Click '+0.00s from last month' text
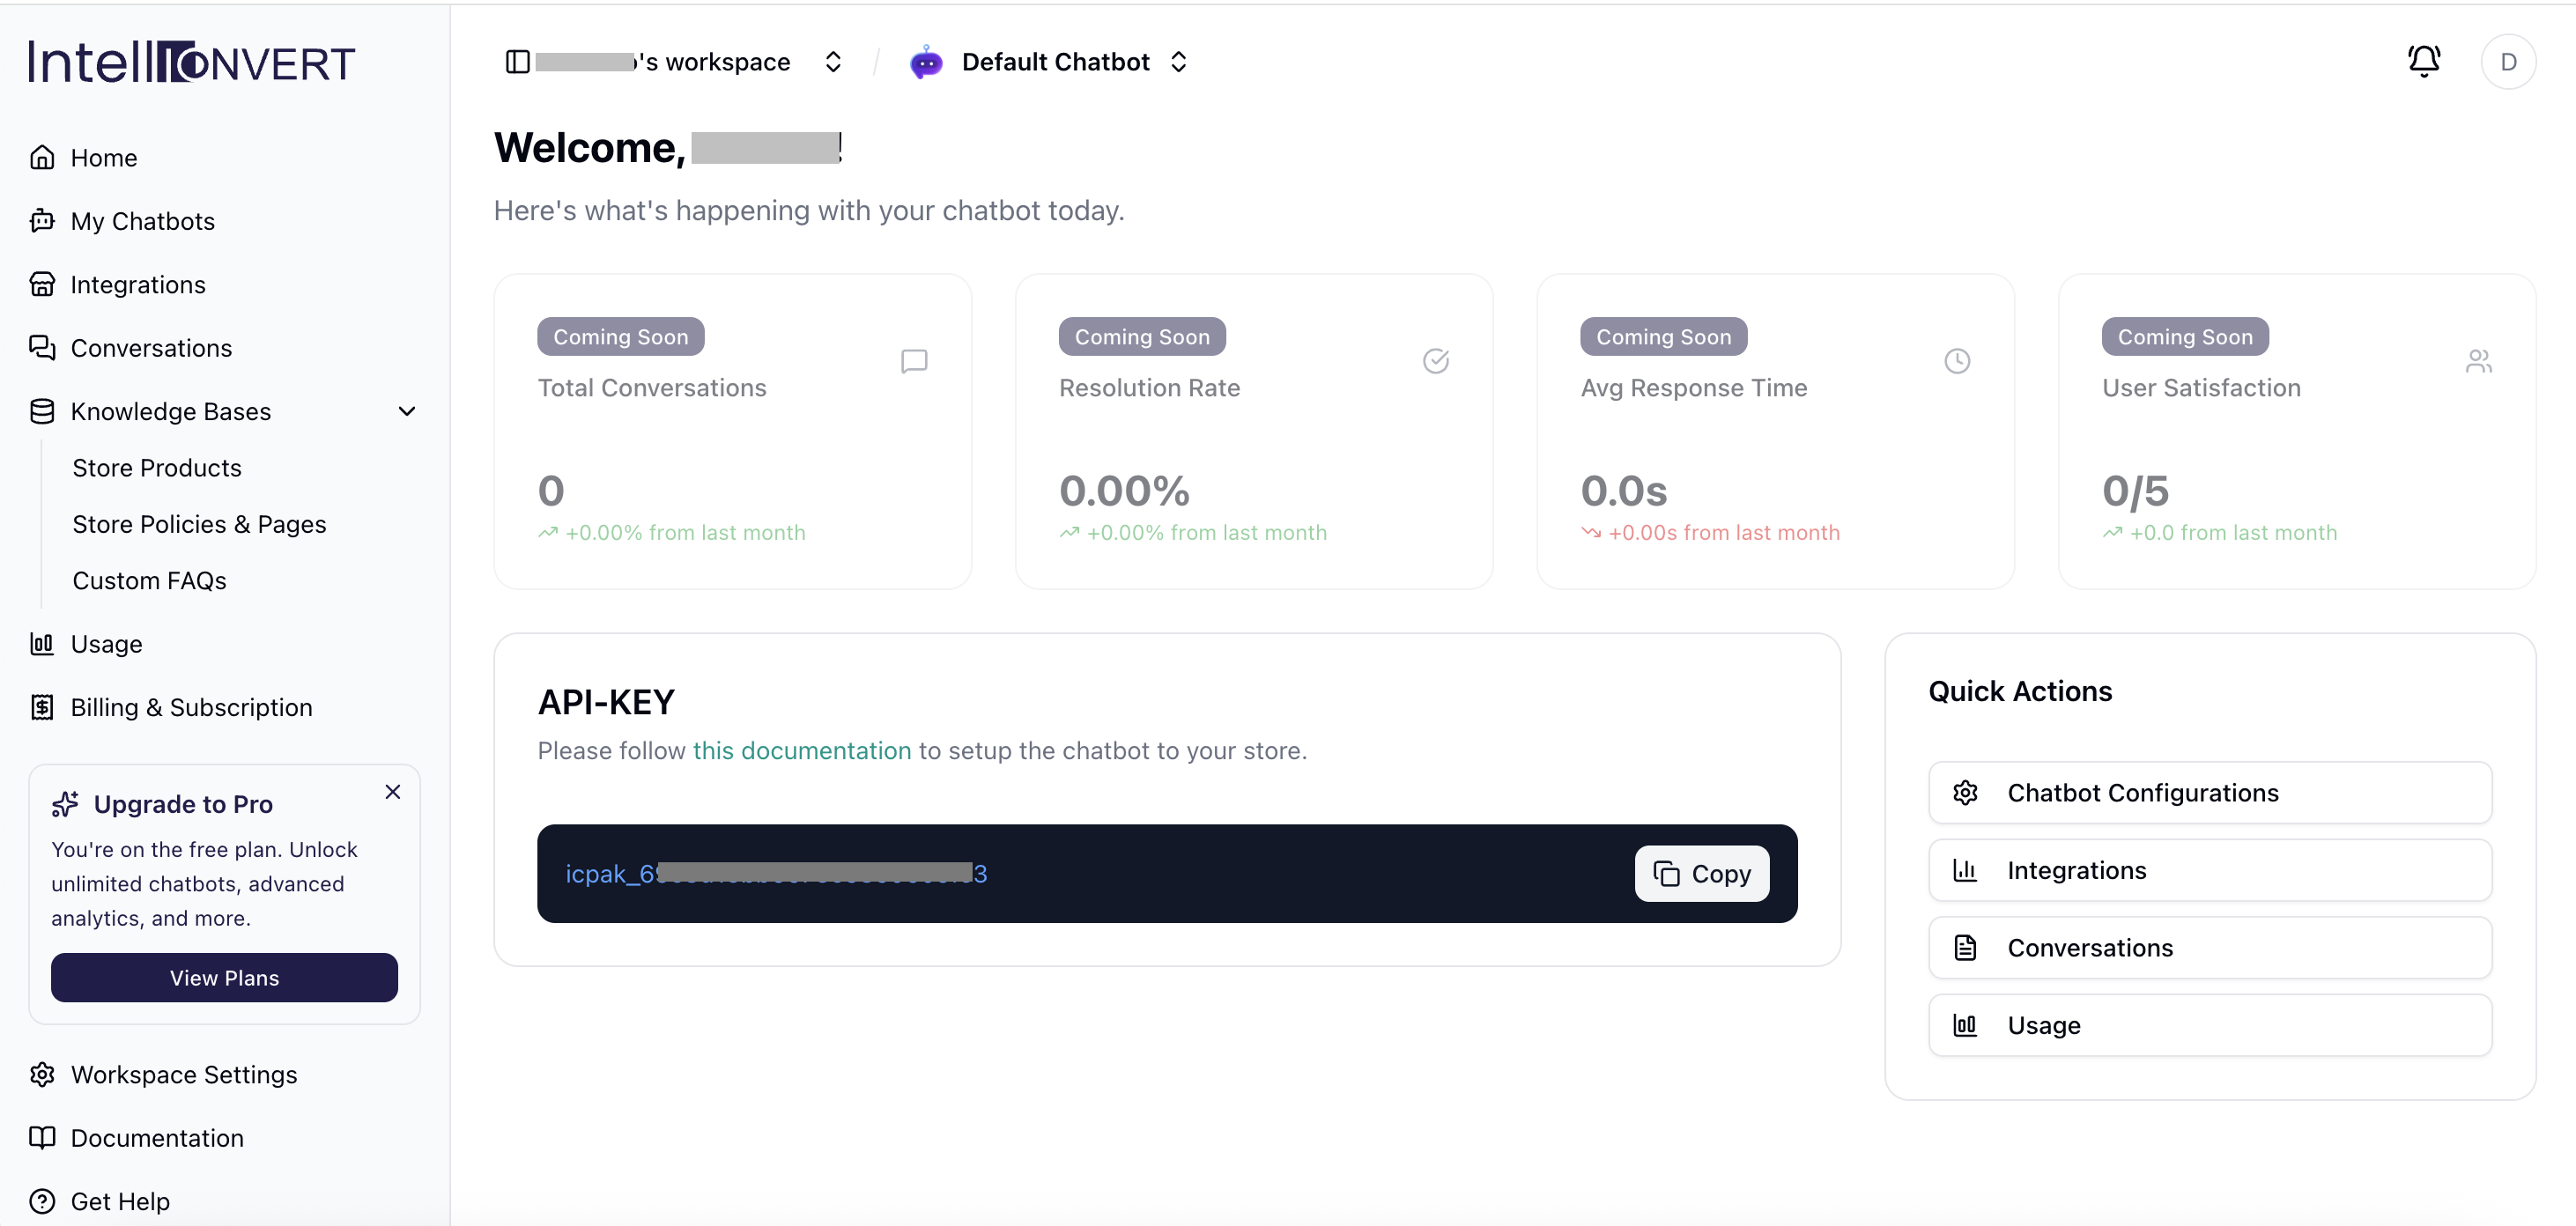The height and width of the screenshot is (1226, 2576). point(1724,533)
